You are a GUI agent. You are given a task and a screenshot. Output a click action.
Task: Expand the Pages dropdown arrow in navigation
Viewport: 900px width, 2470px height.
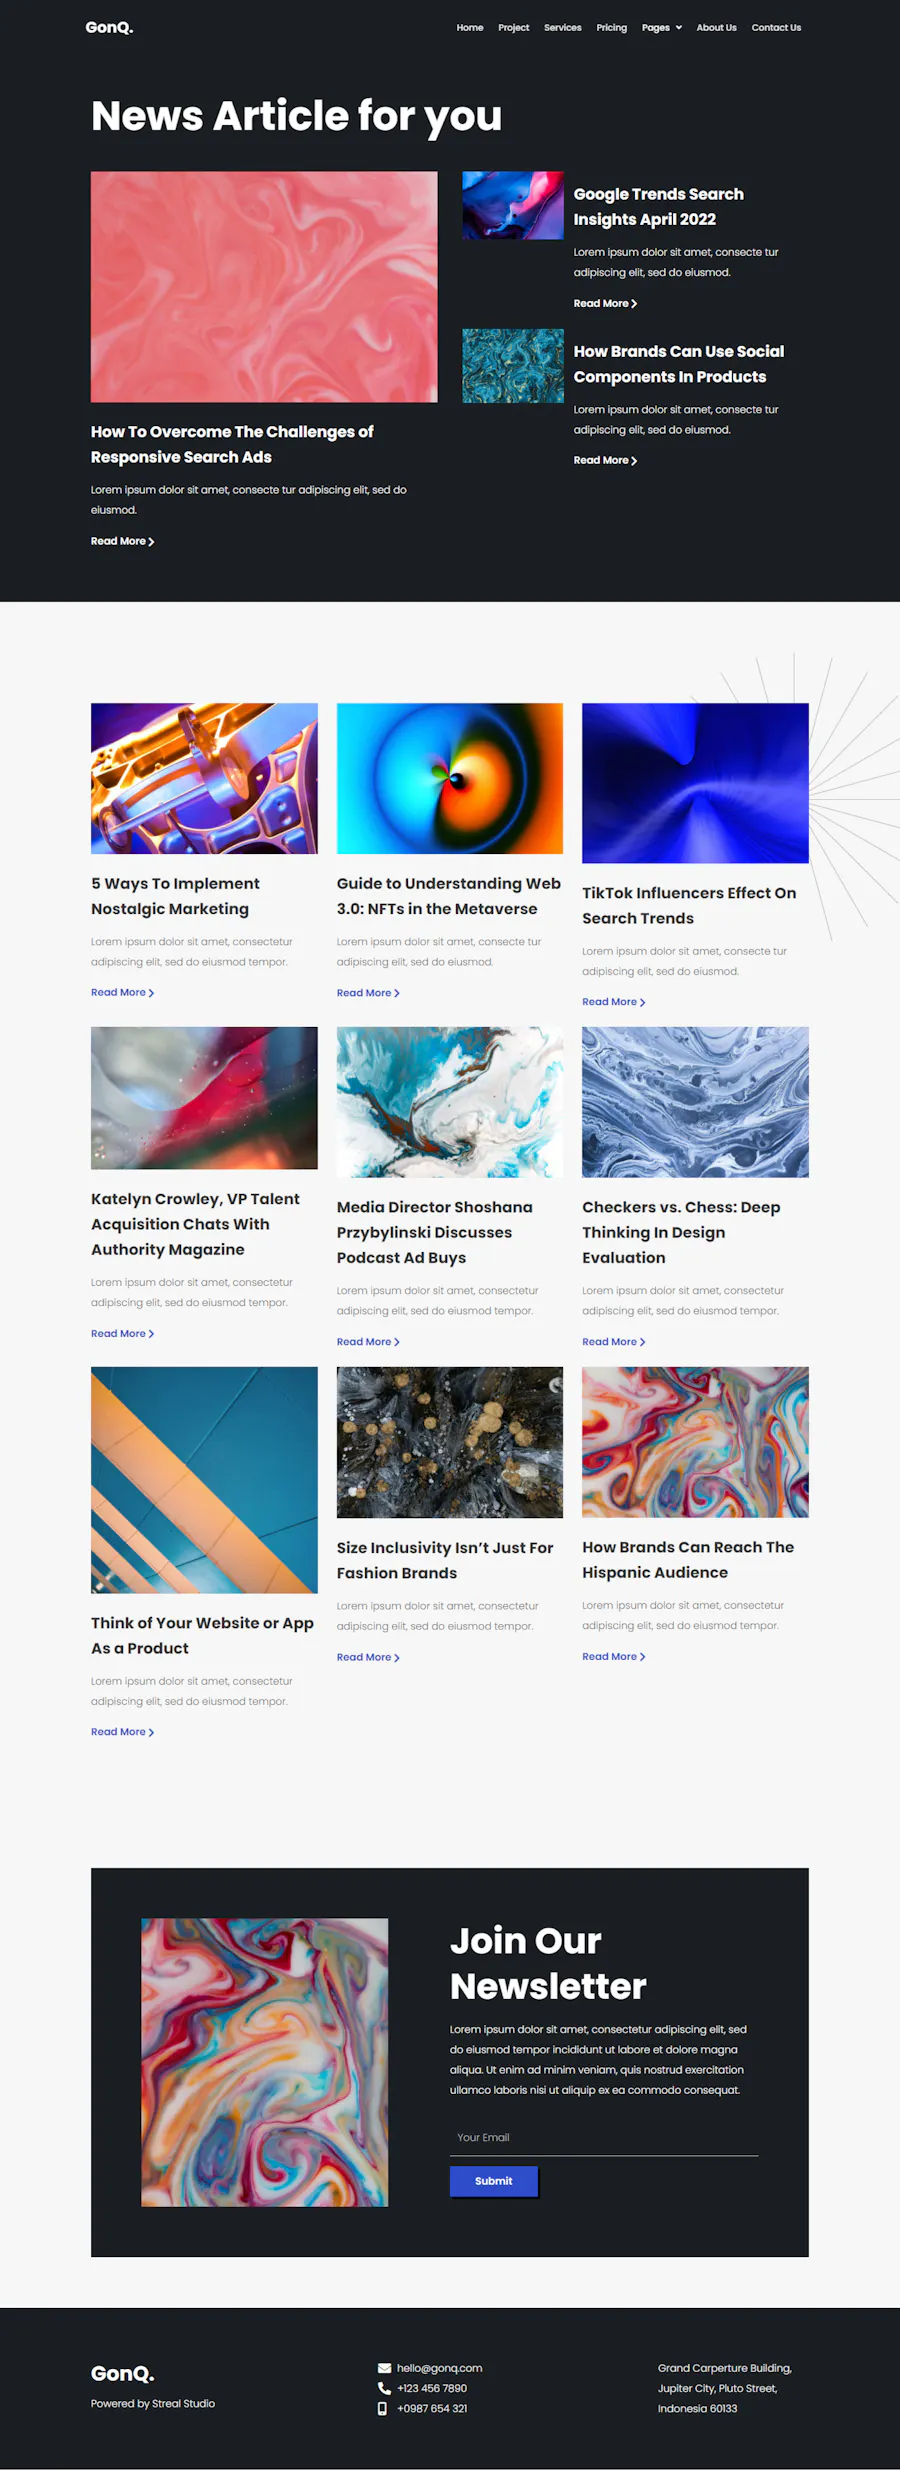(679, 28)
